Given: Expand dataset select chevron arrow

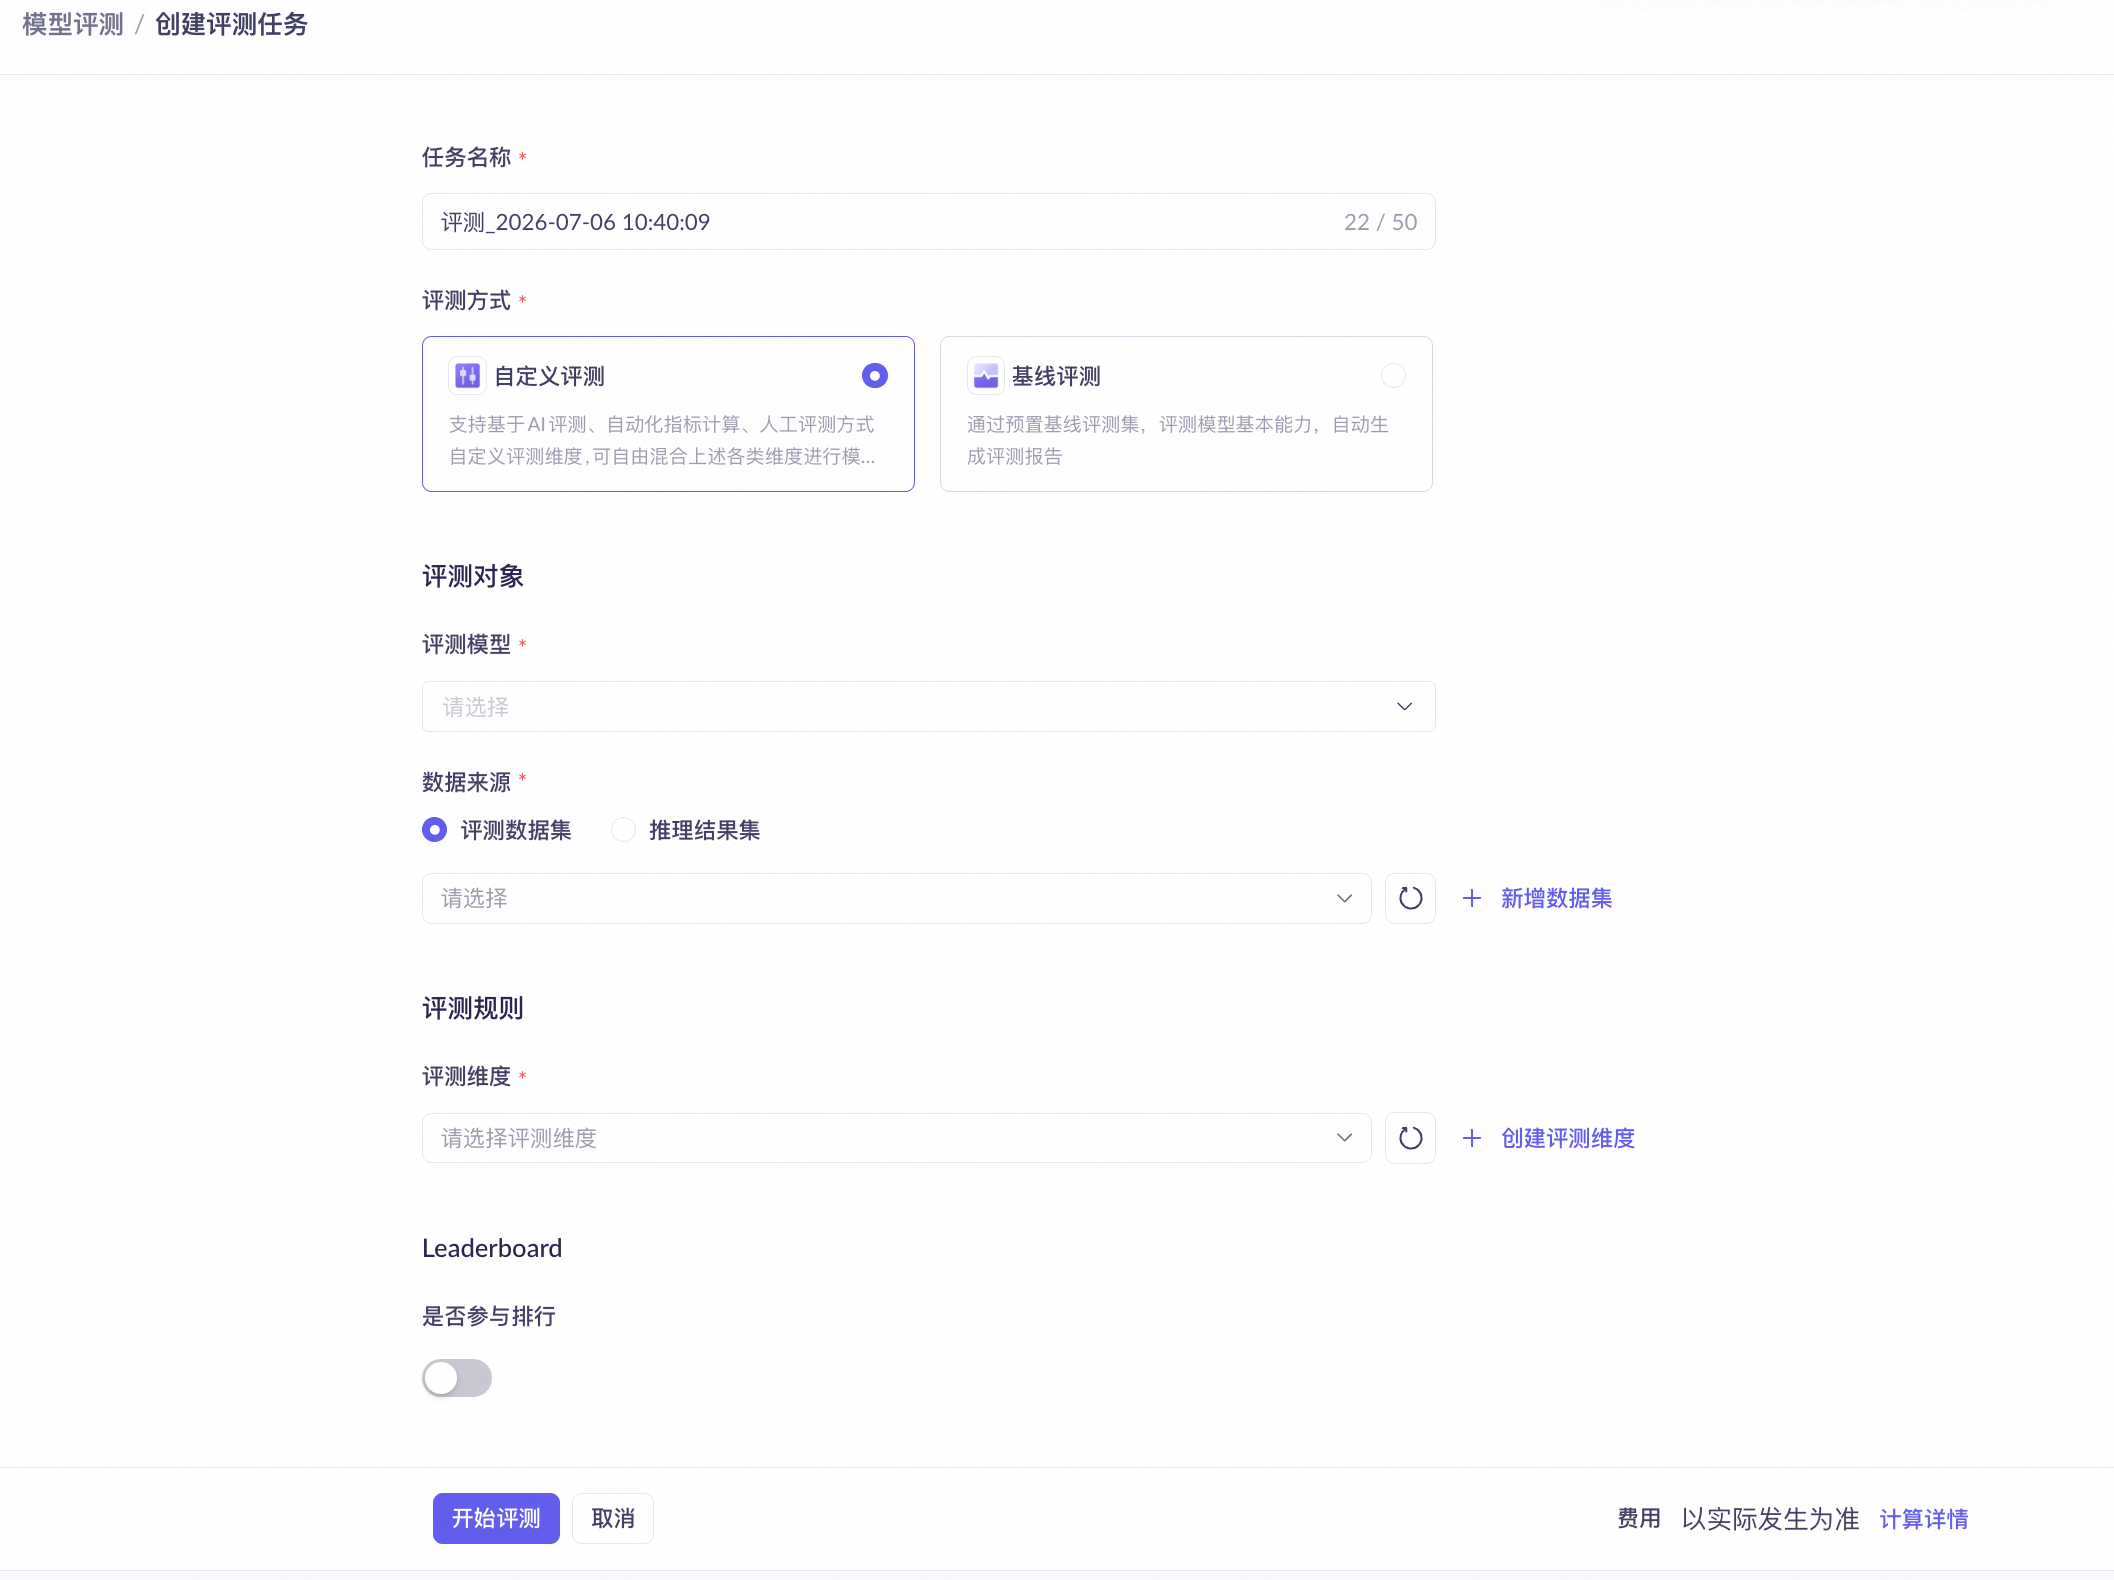Looking at the screenshot, I should click(x=1344, y=898).
